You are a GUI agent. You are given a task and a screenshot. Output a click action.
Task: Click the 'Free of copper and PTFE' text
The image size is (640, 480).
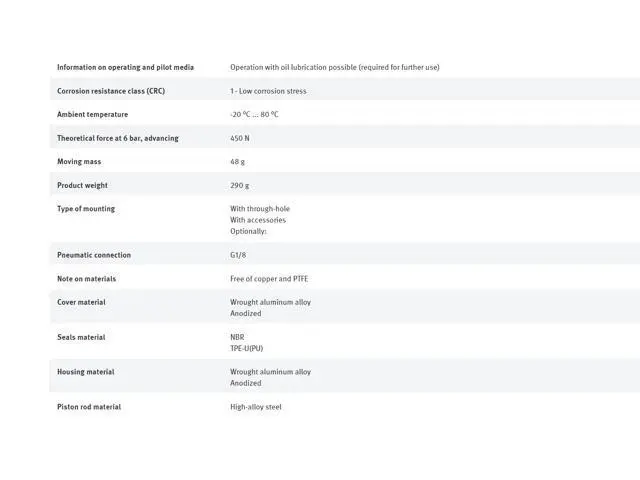268,279
